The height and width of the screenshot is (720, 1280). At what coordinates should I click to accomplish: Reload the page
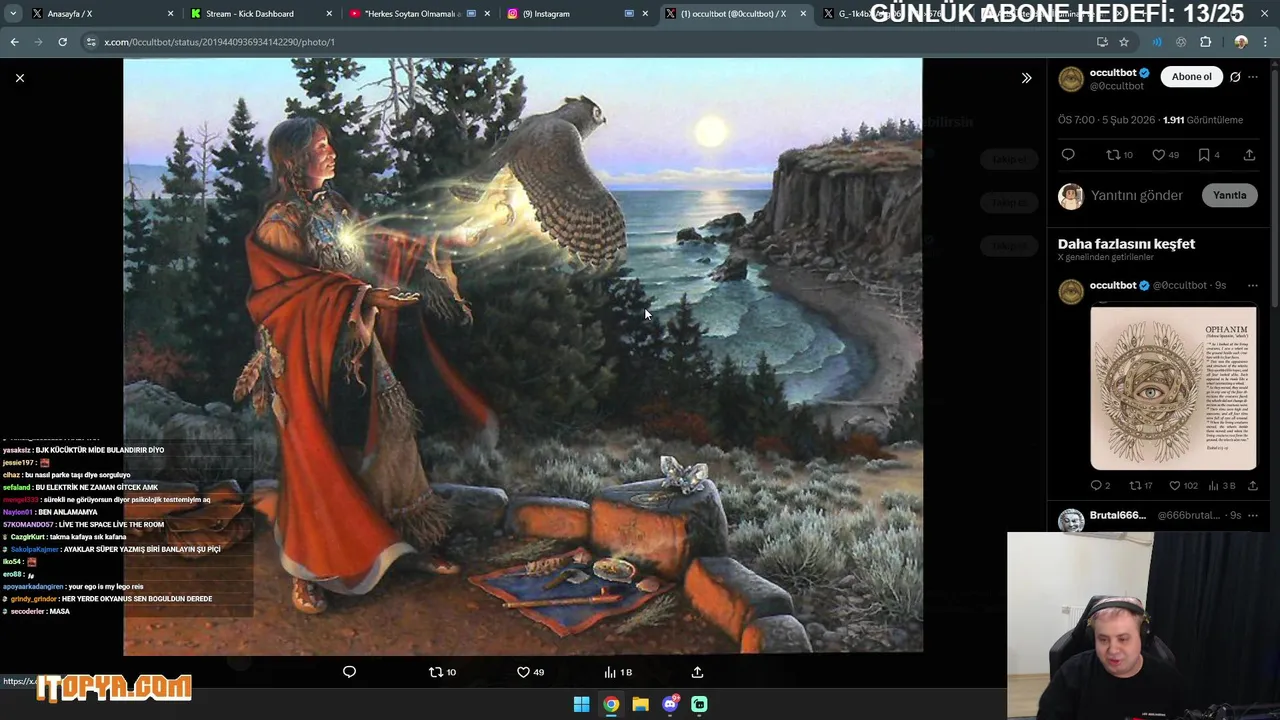(62, 42)
